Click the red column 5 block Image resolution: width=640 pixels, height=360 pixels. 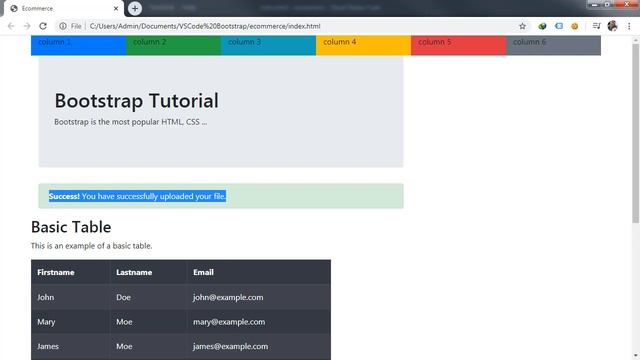(x=458, y=45)
